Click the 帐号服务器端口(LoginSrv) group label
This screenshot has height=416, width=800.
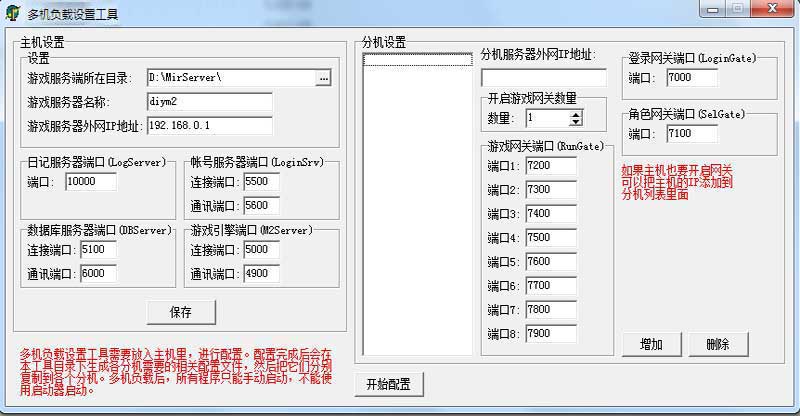coord(257,162)
